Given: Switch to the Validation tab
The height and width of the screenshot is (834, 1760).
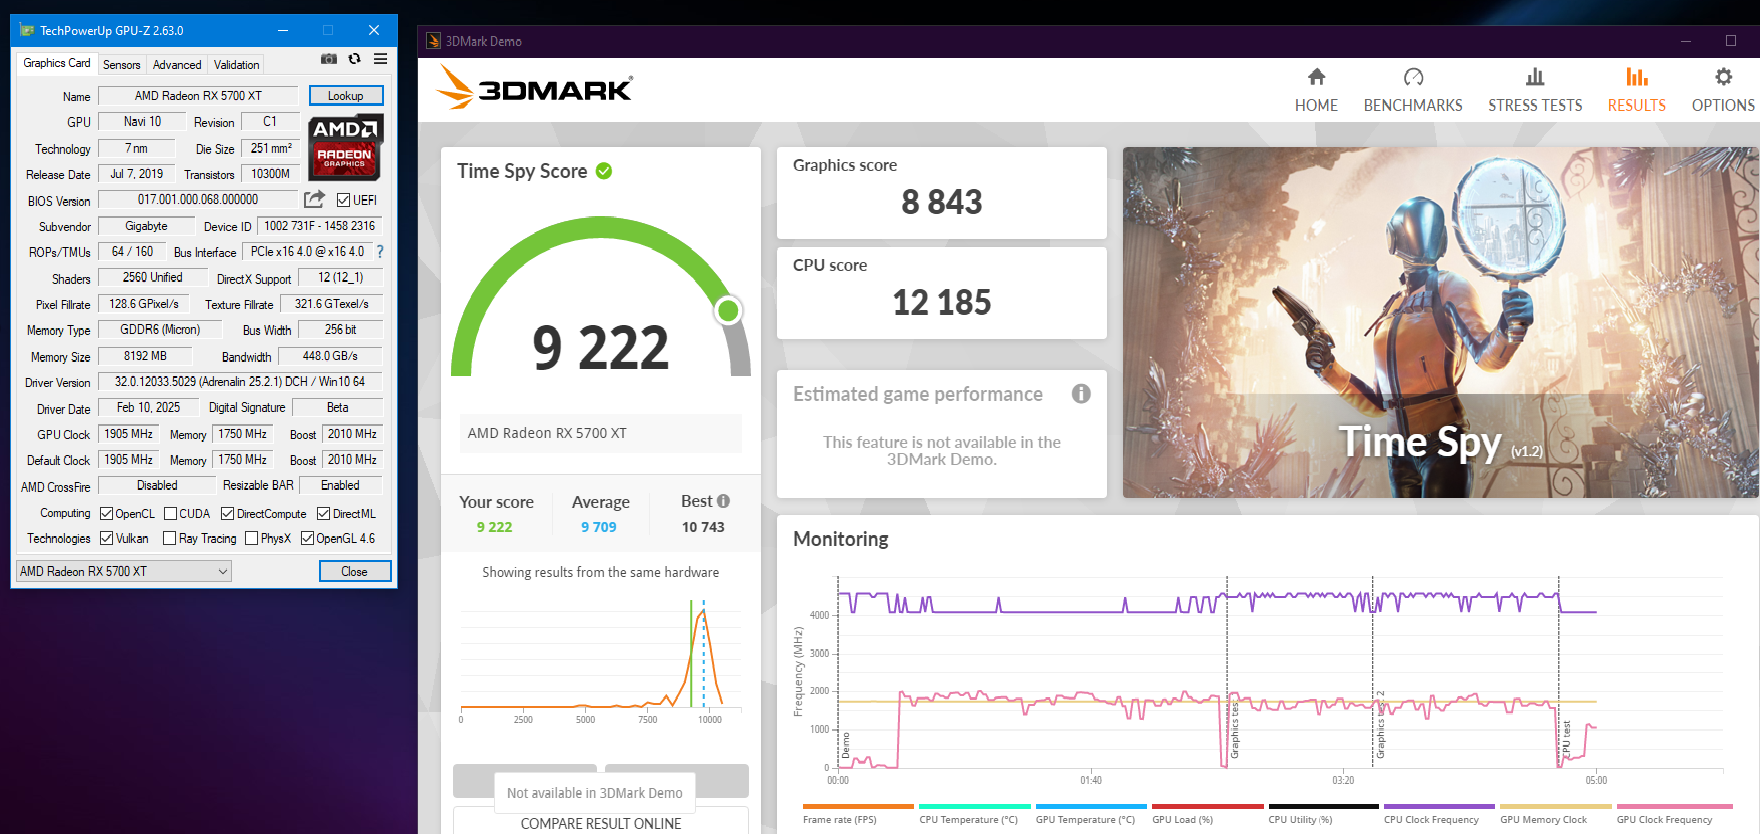Looking at the screenshot, I should 237,65.
